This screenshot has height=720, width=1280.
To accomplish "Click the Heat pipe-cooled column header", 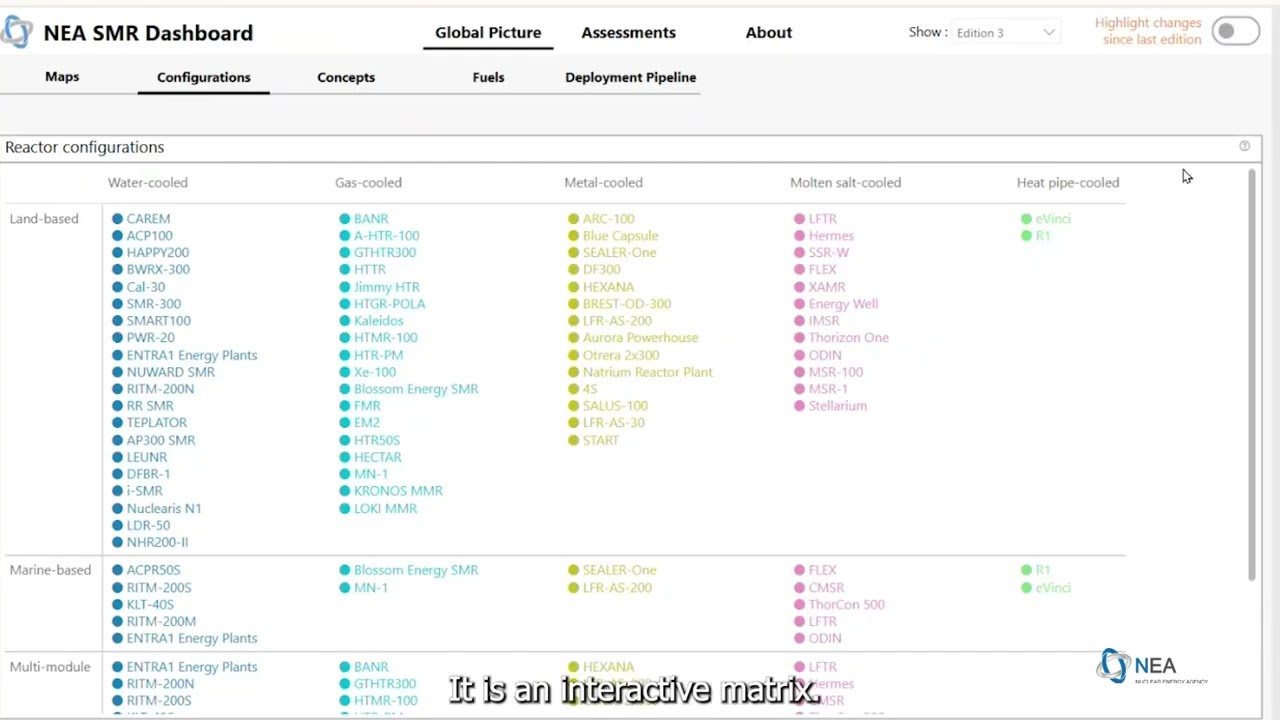I will tap(1068, 182).
